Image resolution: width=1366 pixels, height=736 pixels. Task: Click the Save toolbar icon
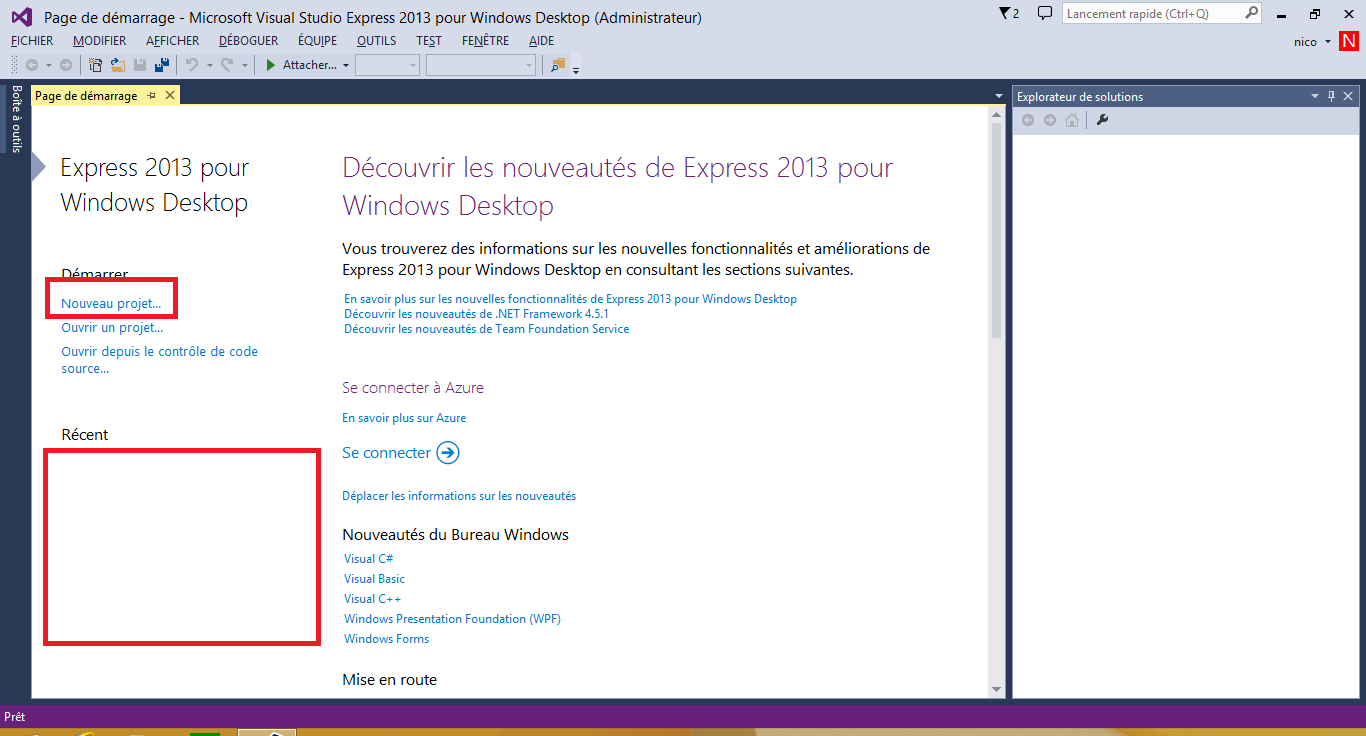pos(140,65)
